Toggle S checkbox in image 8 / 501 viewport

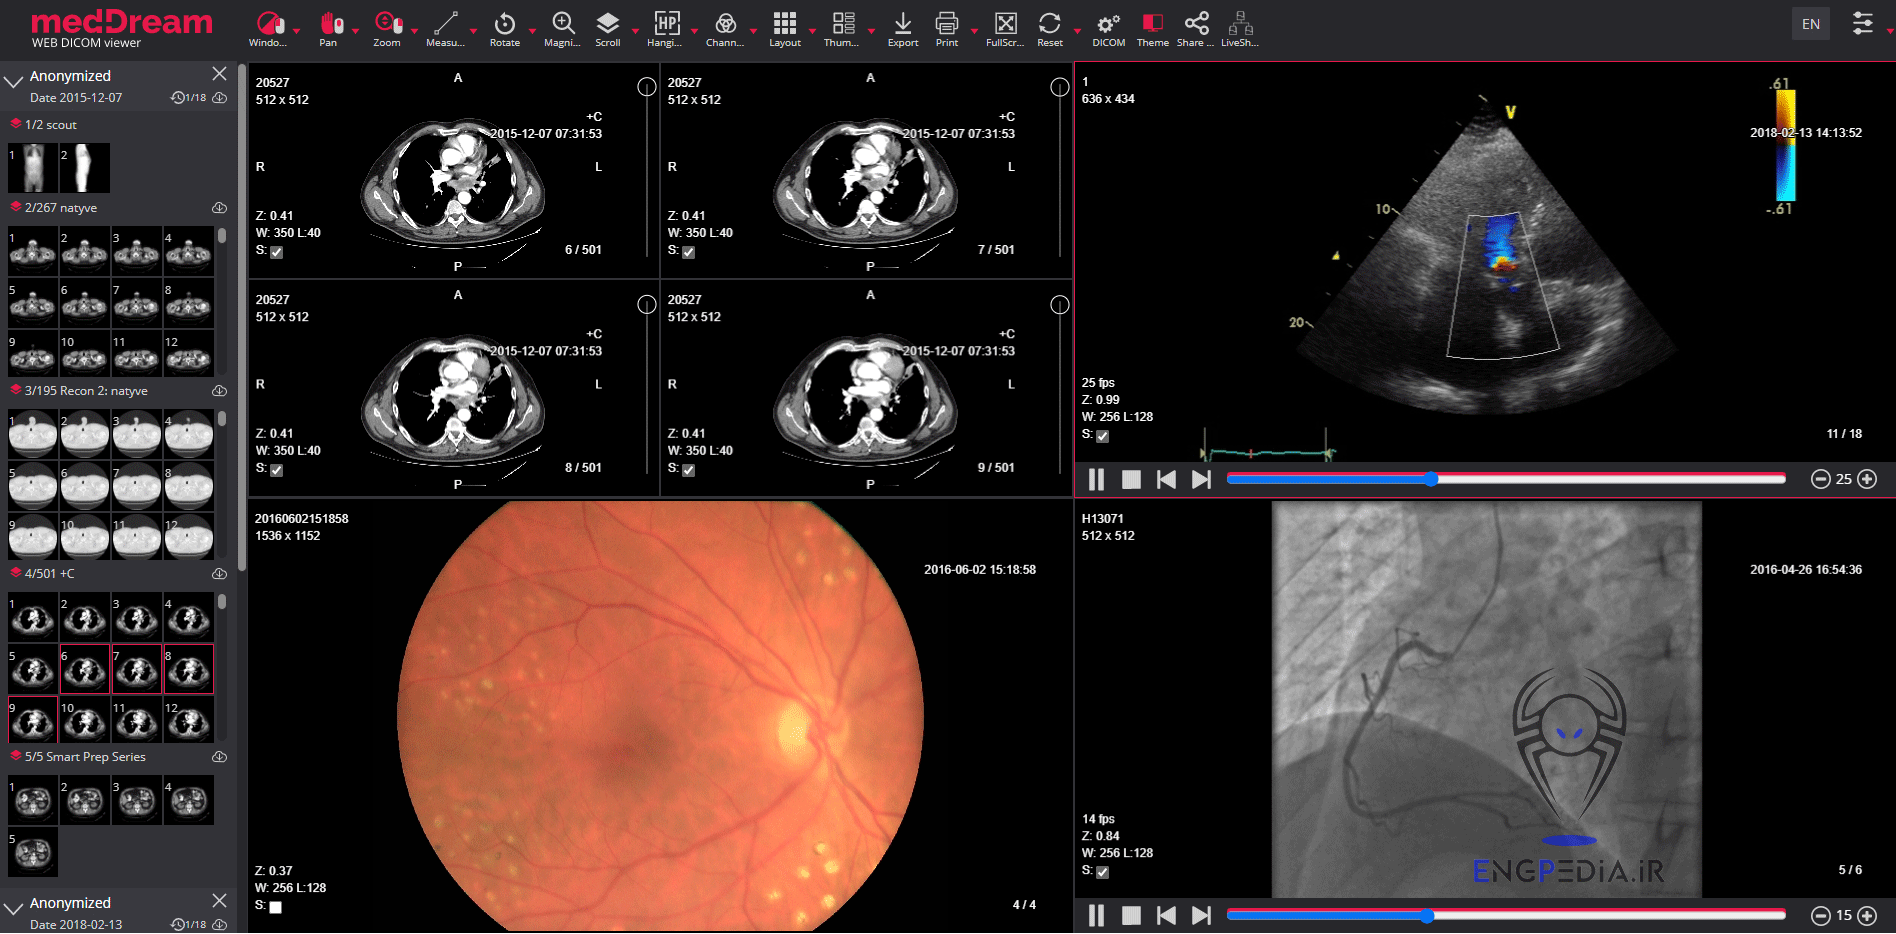point(277,470)
